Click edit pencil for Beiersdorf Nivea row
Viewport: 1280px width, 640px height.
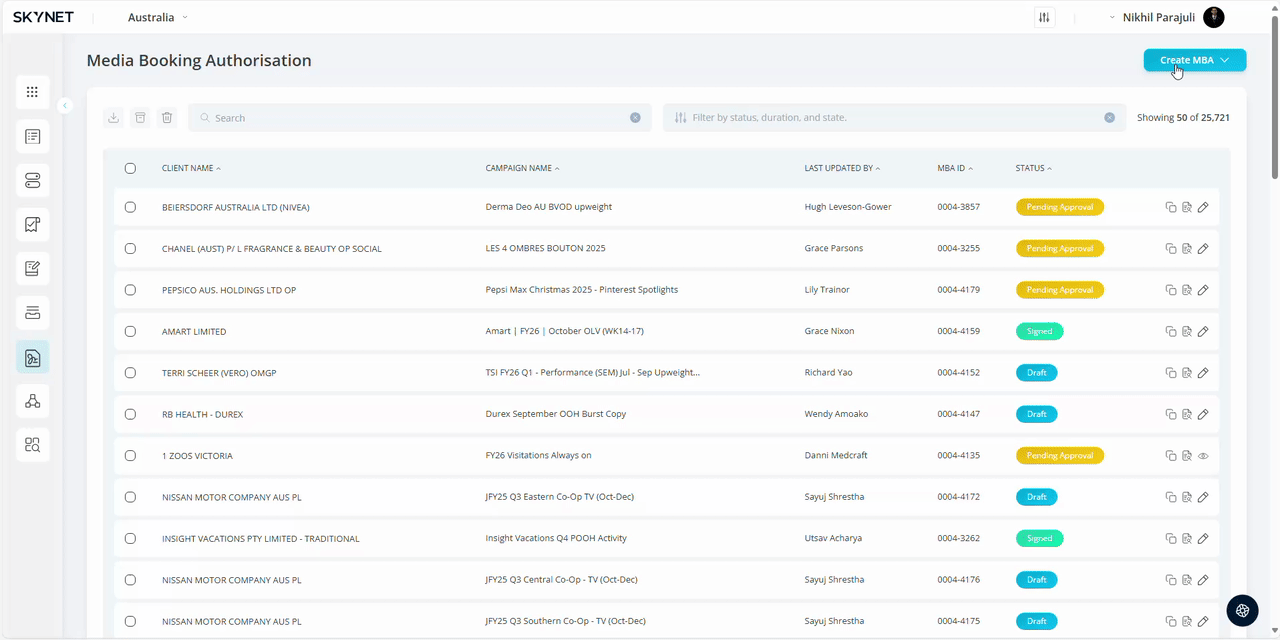[x=1203, y=207]
